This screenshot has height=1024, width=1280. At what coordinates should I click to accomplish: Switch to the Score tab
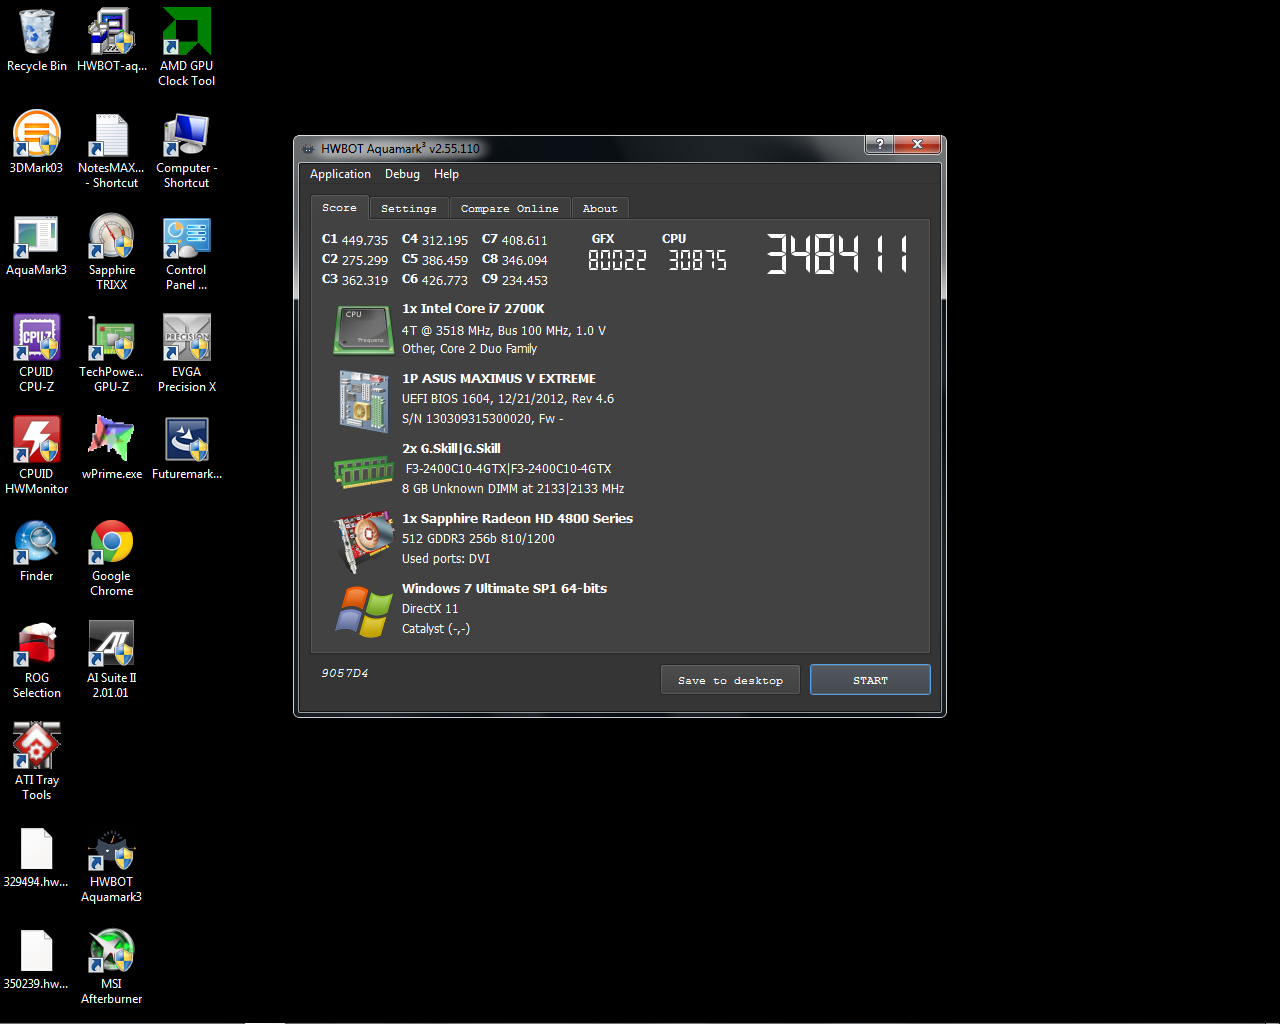339,207
